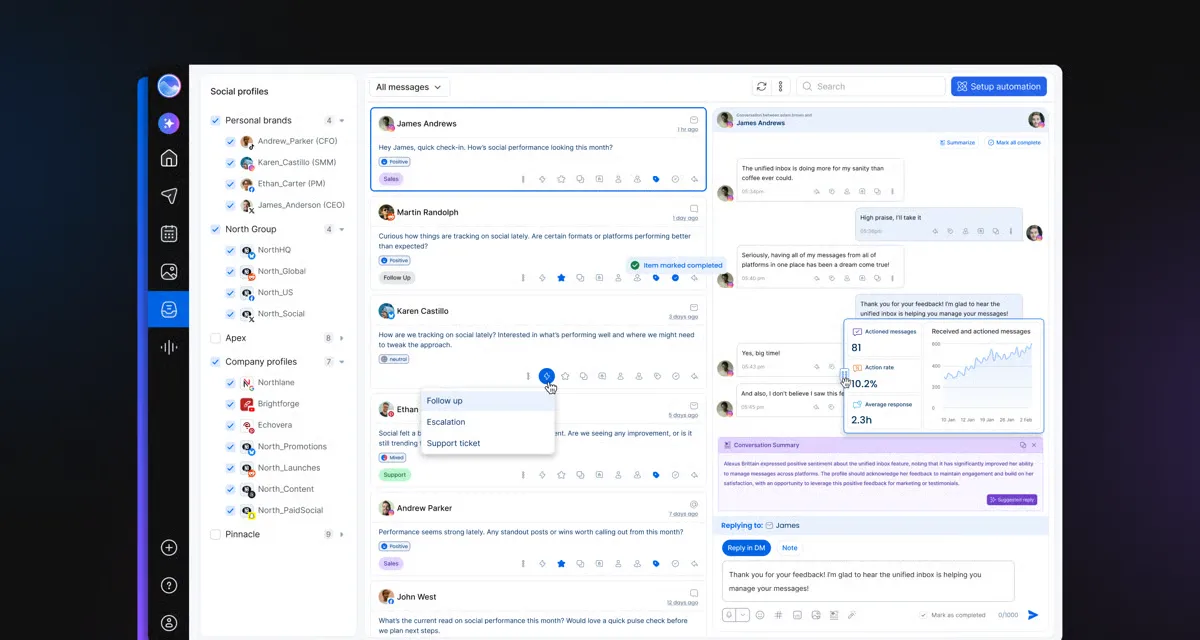
Task: Go to Home from the left sidebar
Action: tap(169, 158)
